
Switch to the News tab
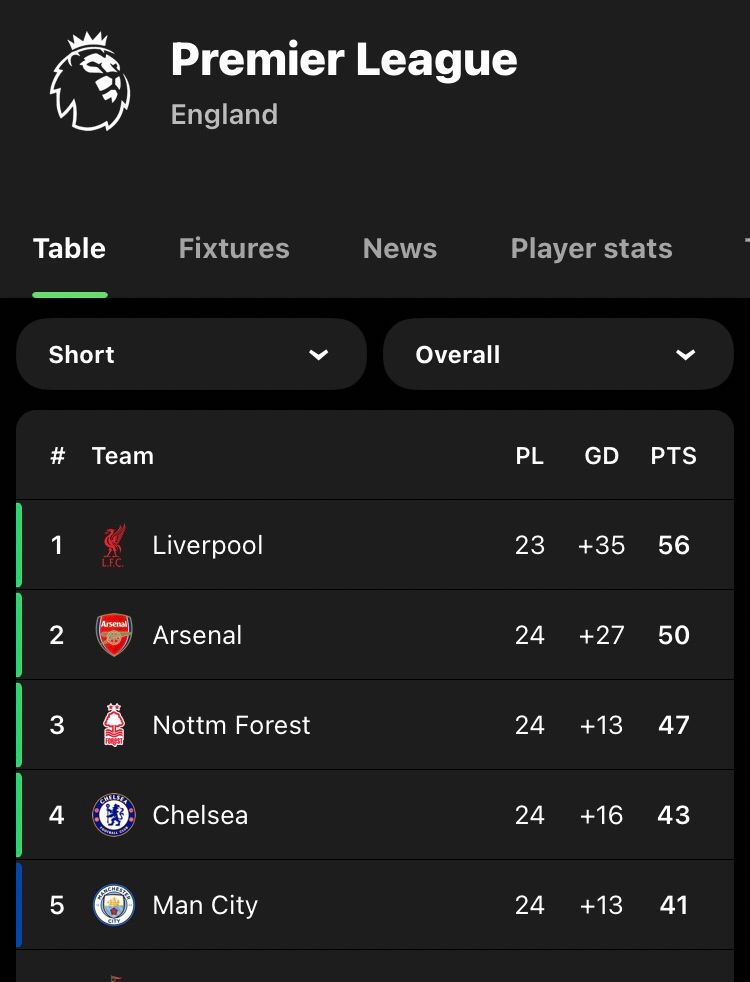400,248
